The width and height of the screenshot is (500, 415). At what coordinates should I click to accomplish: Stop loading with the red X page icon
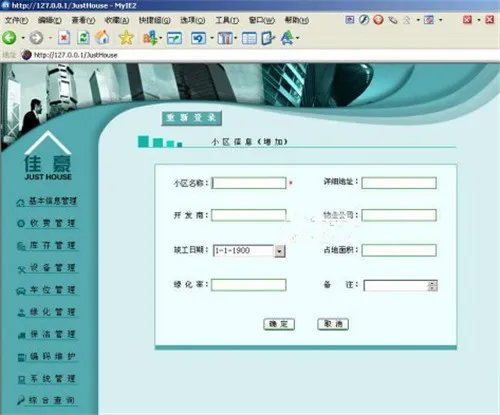(x=64, y=38)
